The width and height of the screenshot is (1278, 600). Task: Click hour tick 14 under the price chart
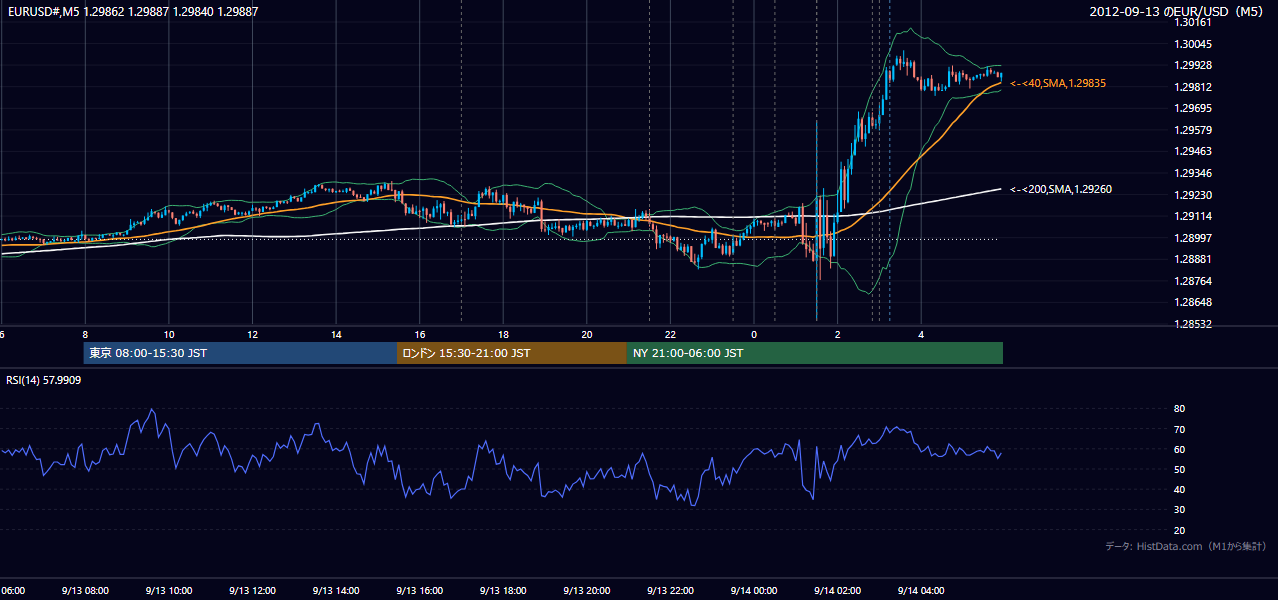[x=336, y=334]
